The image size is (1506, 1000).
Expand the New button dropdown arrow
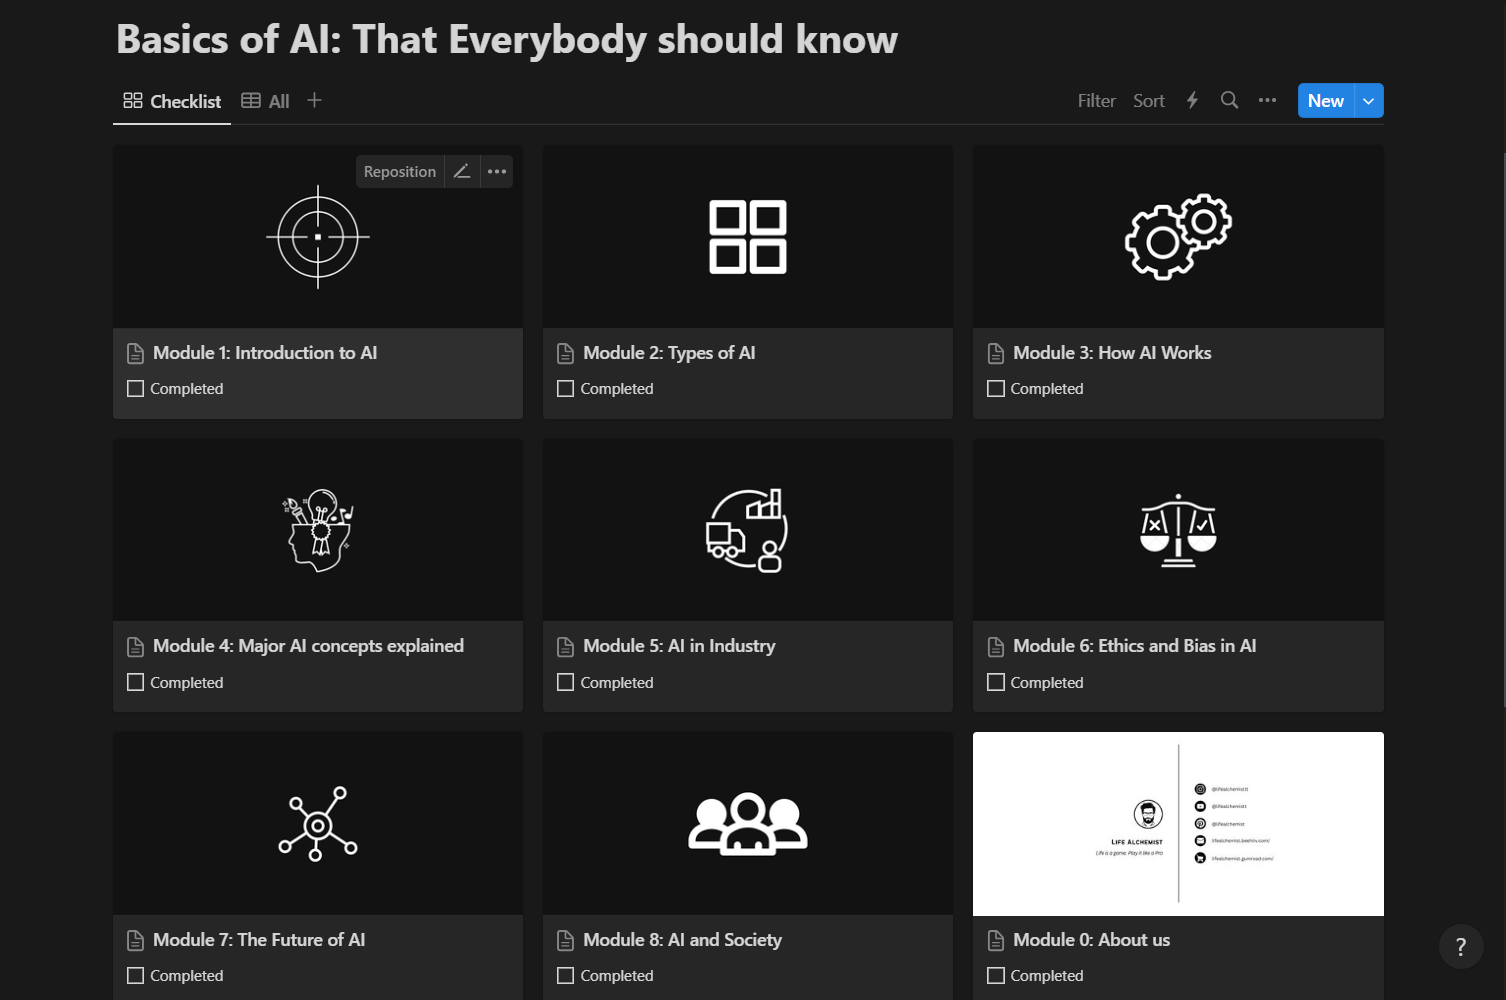pos(1369,100)
